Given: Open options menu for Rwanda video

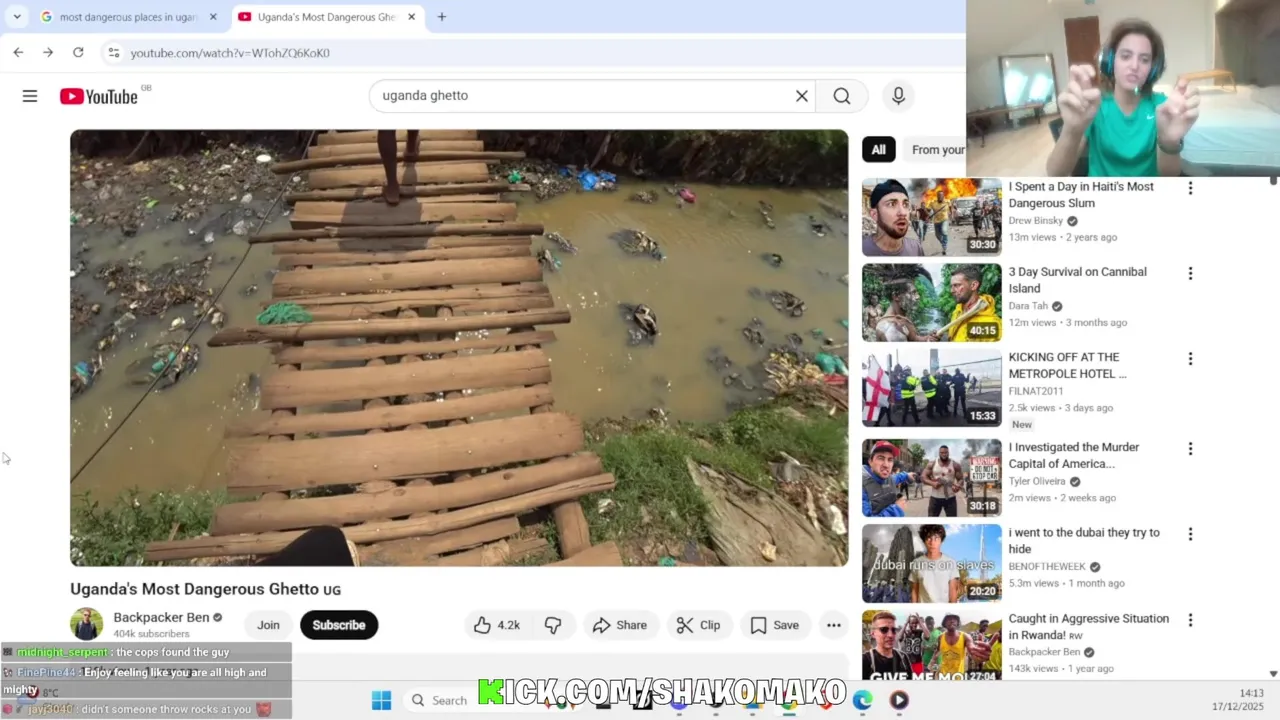Looking at the screenshot, I should tap(1190, 620).
